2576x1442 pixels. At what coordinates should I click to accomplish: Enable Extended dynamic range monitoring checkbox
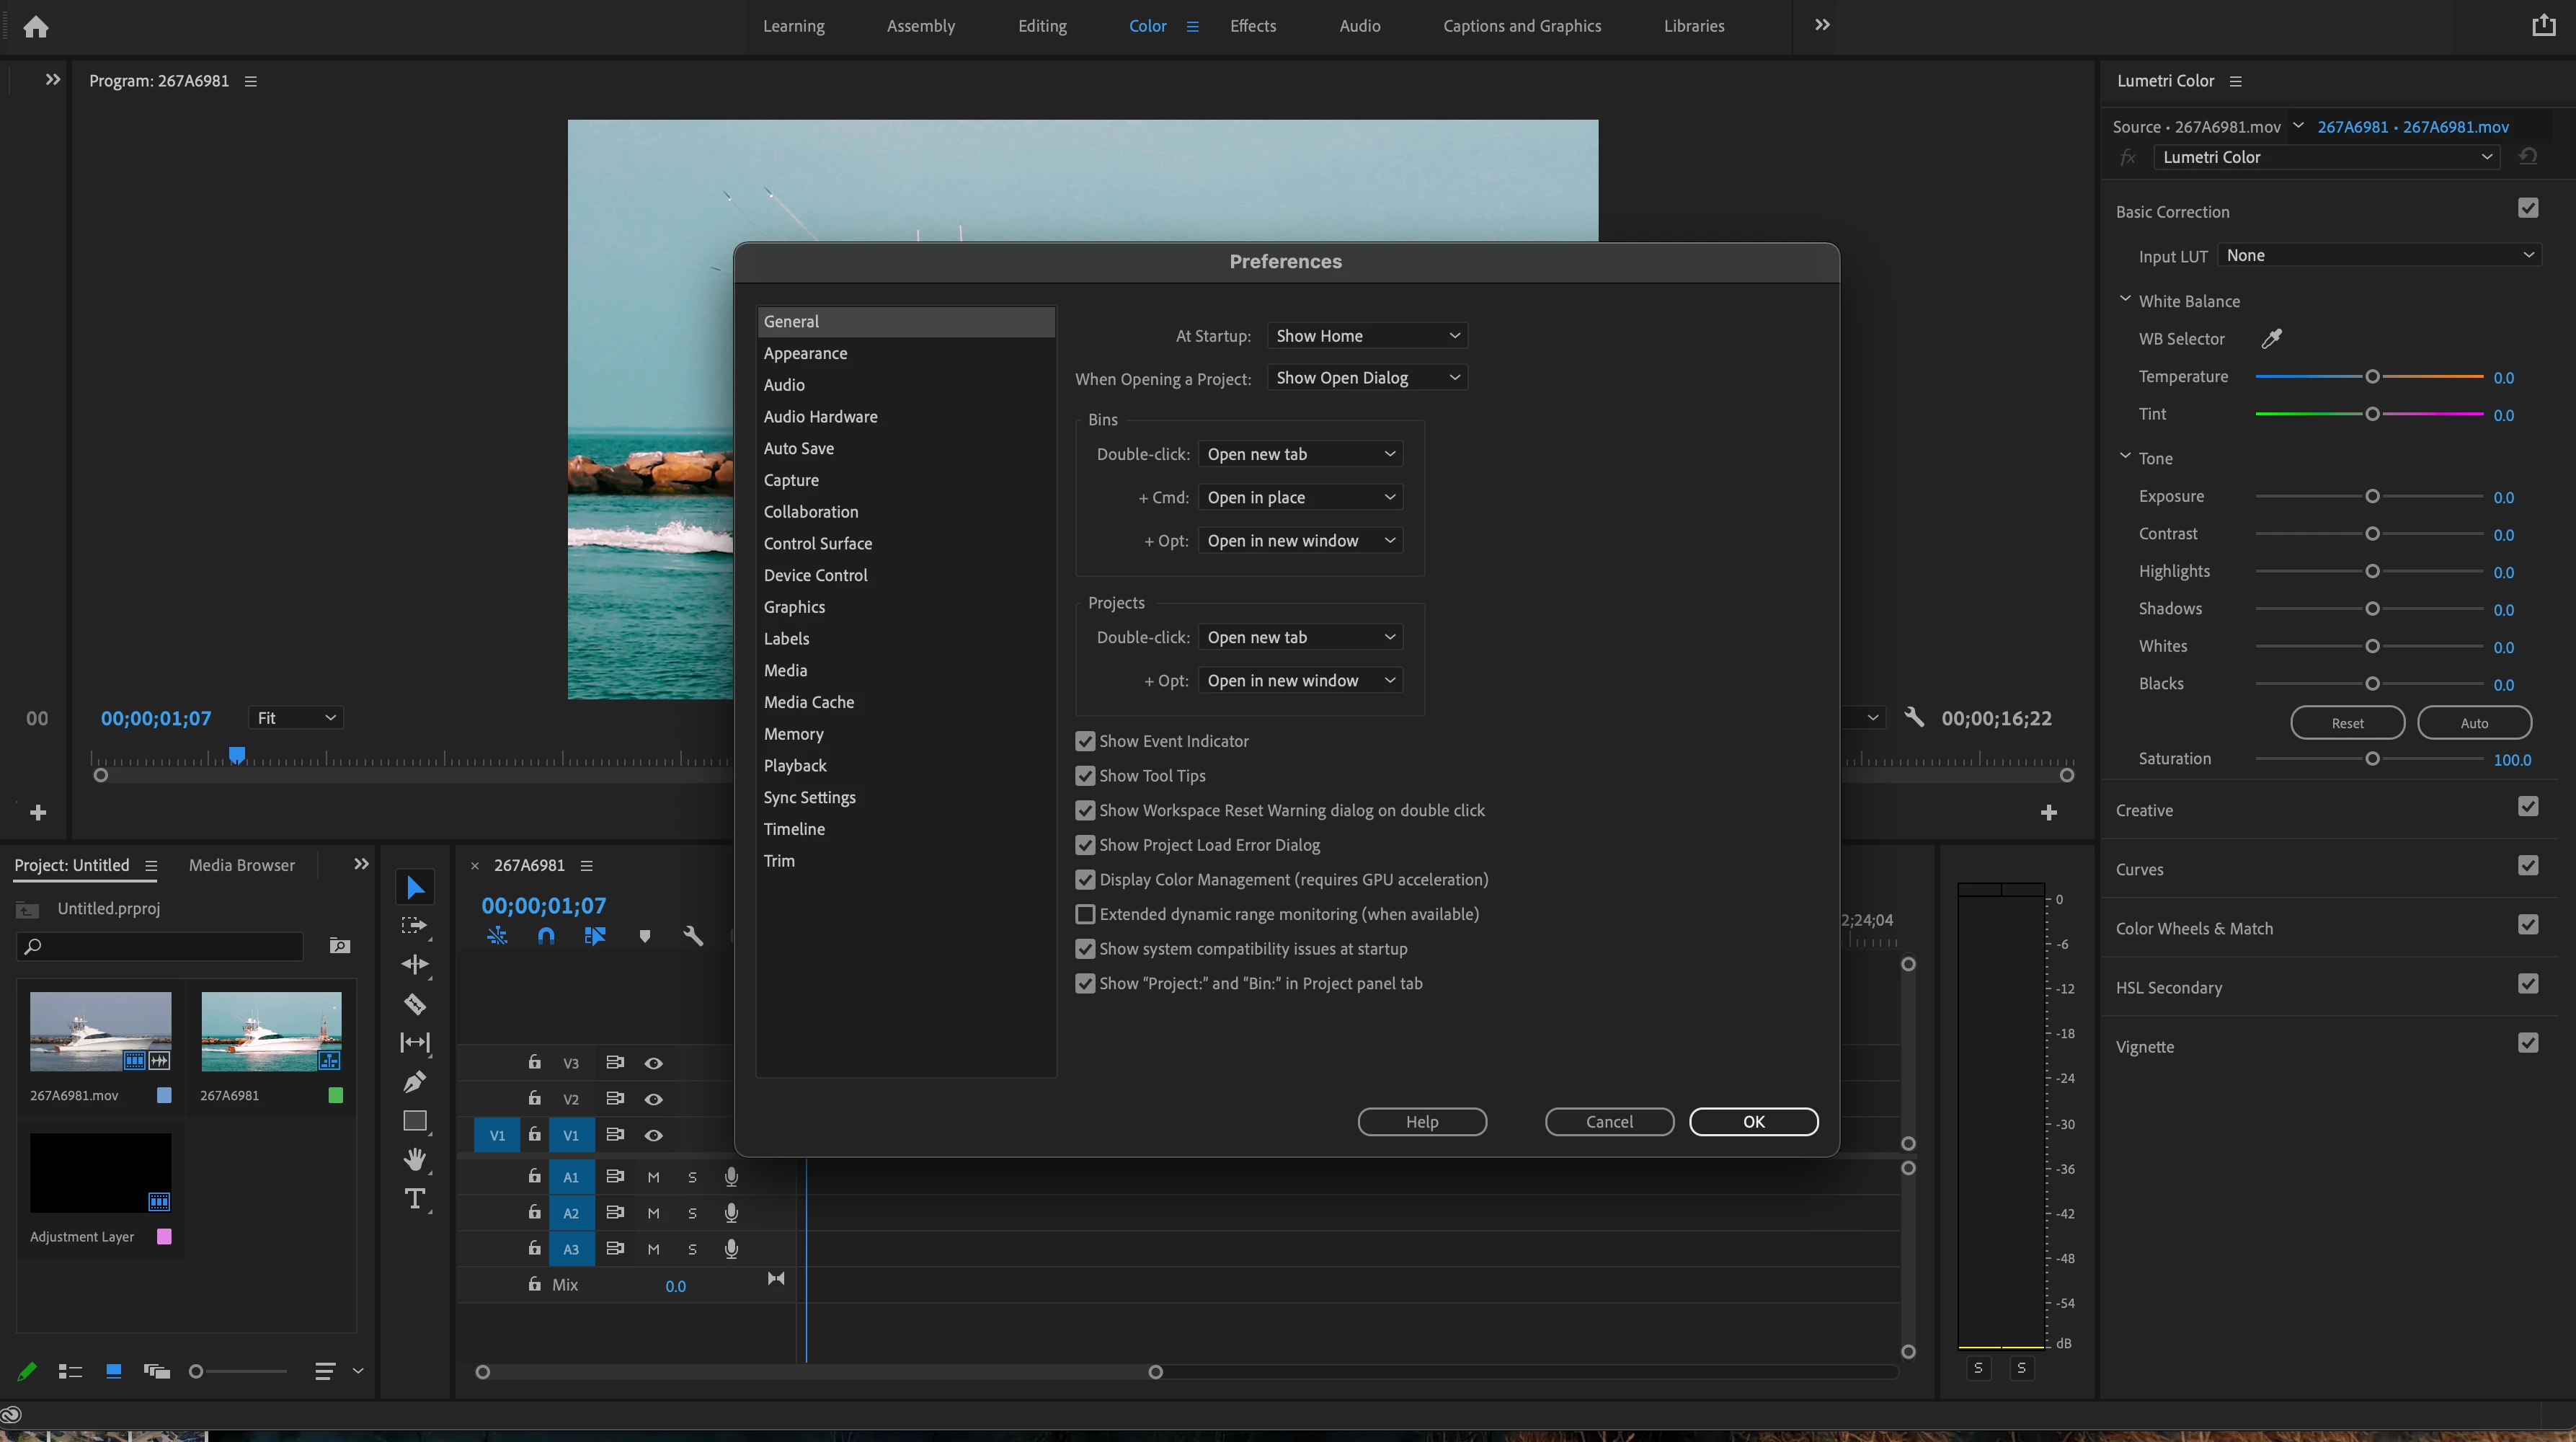(1085, 914)
